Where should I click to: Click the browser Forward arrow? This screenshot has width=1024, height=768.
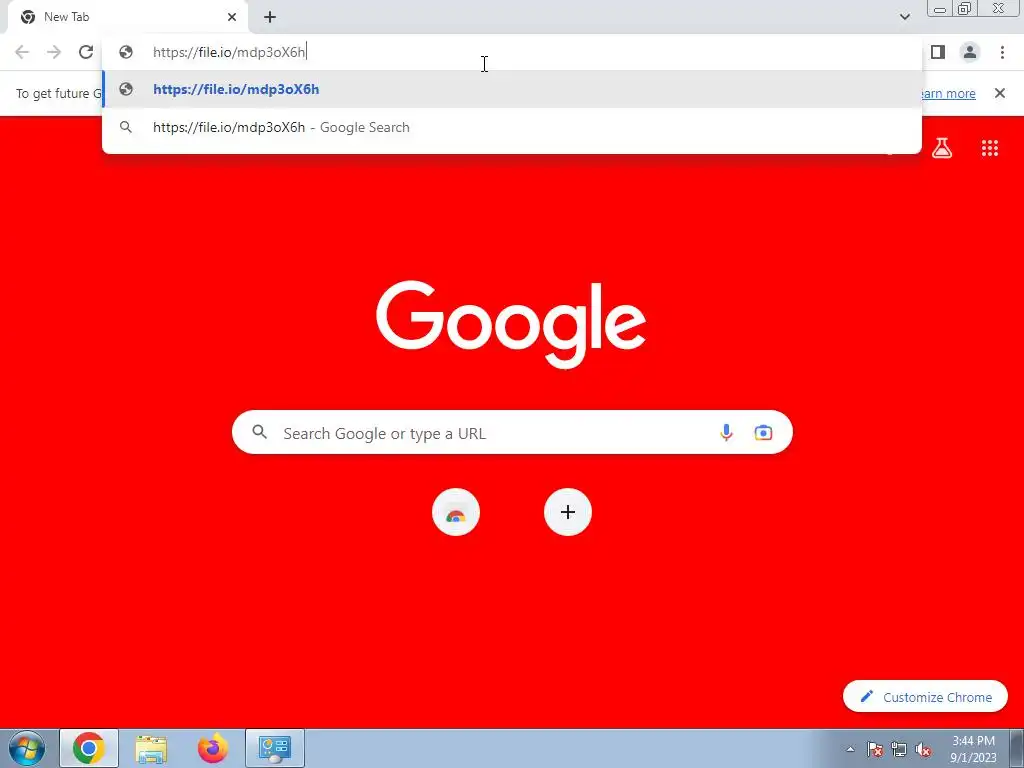(54, 52)
